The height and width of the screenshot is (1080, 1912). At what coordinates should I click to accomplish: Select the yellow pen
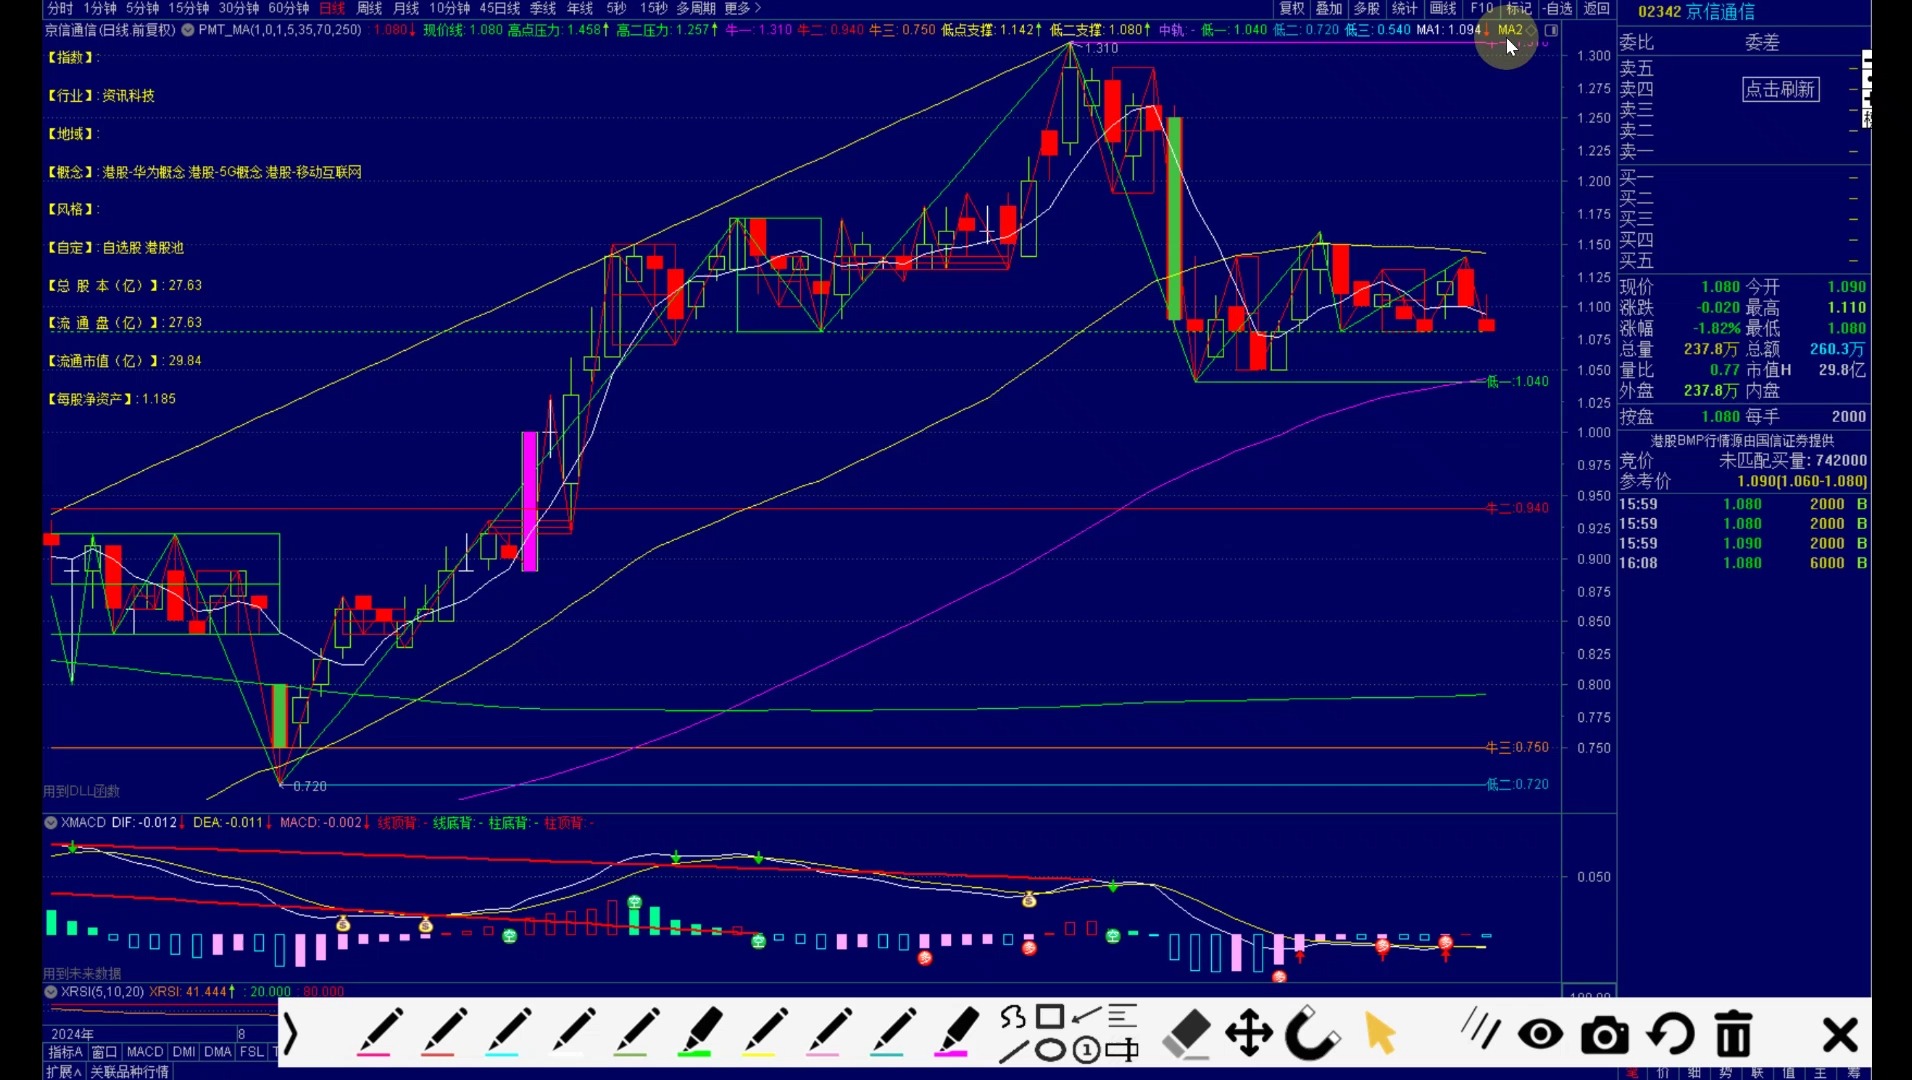pos(763,1032)
